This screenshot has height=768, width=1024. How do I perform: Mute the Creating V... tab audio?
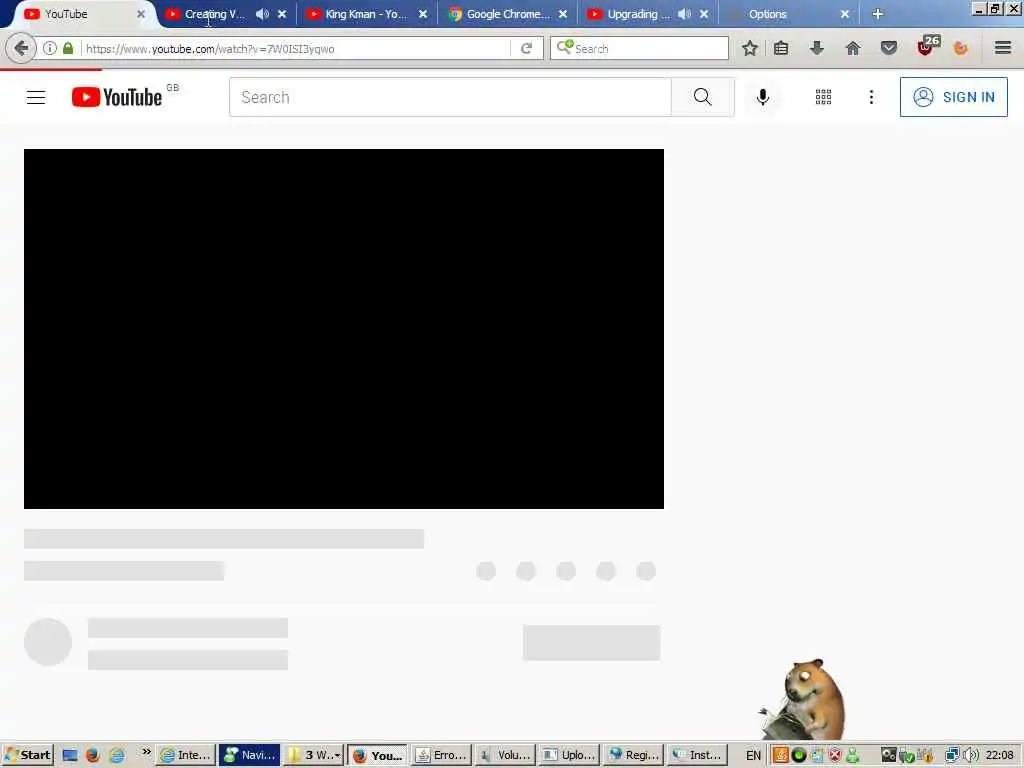(263, 14)
